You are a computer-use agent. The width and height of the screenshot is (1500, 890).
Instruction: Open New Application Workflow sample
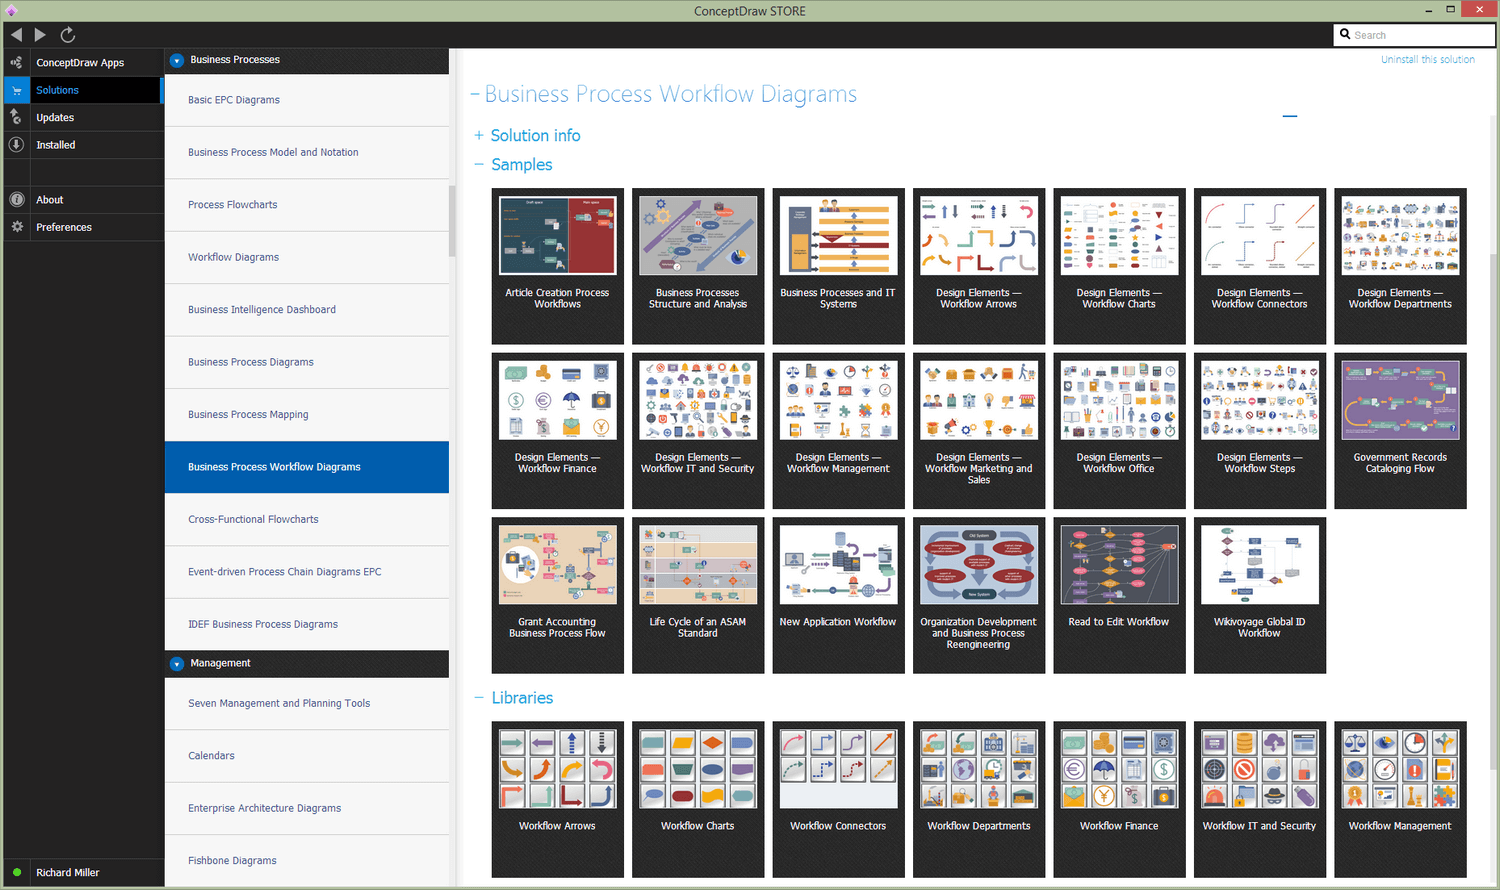pyautogui.click(x=838, y=595)
